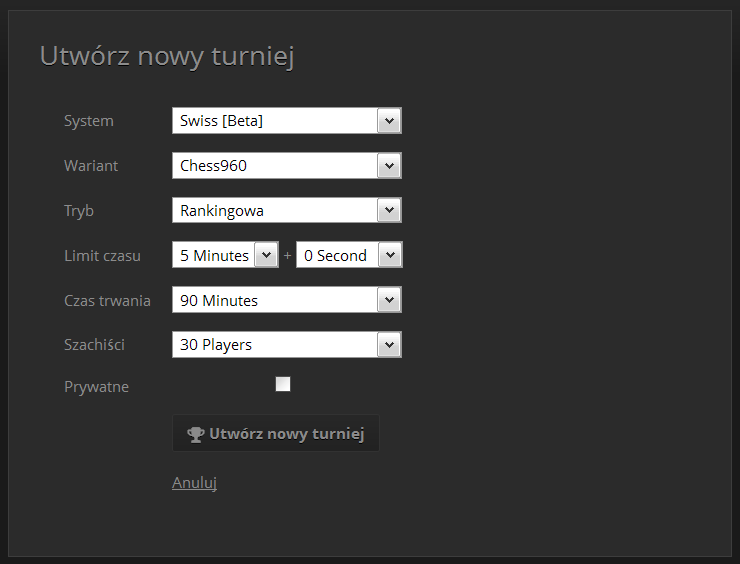Click the Prywatne label text
740x564 pixels.
click(x=96, y=387)
